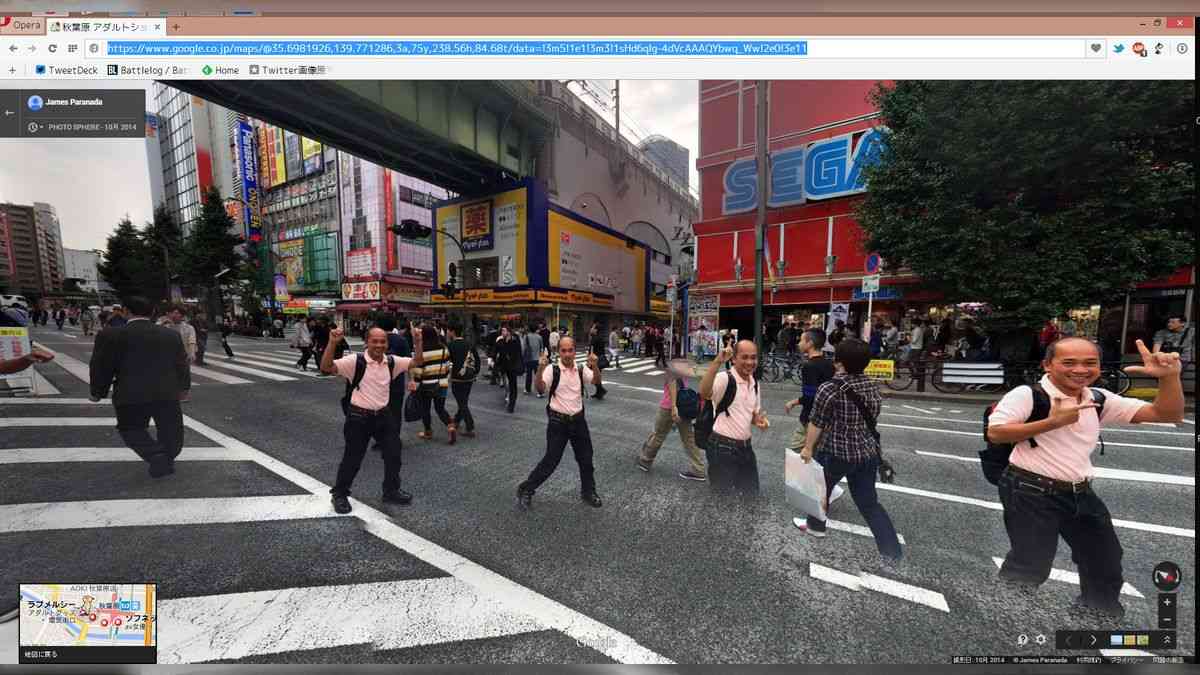Restore down the Opera window

click(1158, 22)
